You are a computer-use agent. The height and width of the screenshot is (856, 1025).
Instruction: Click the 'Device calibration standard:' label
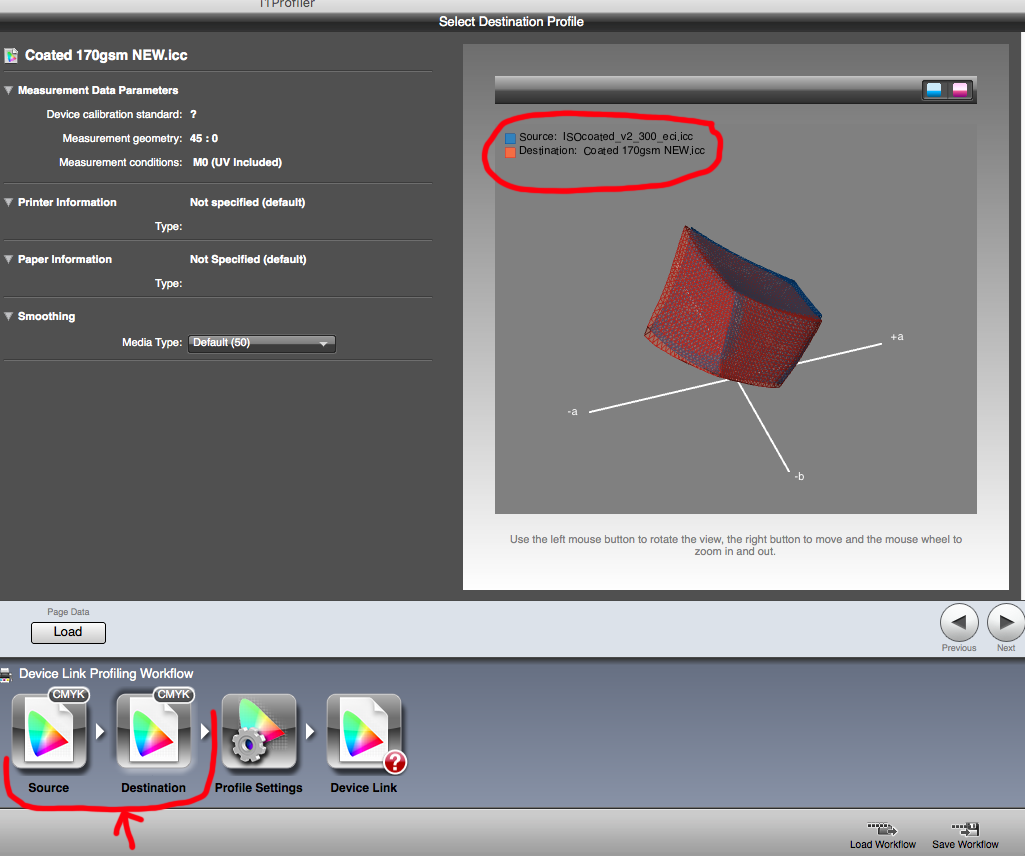pyautogui.click(x=114, y=114)
